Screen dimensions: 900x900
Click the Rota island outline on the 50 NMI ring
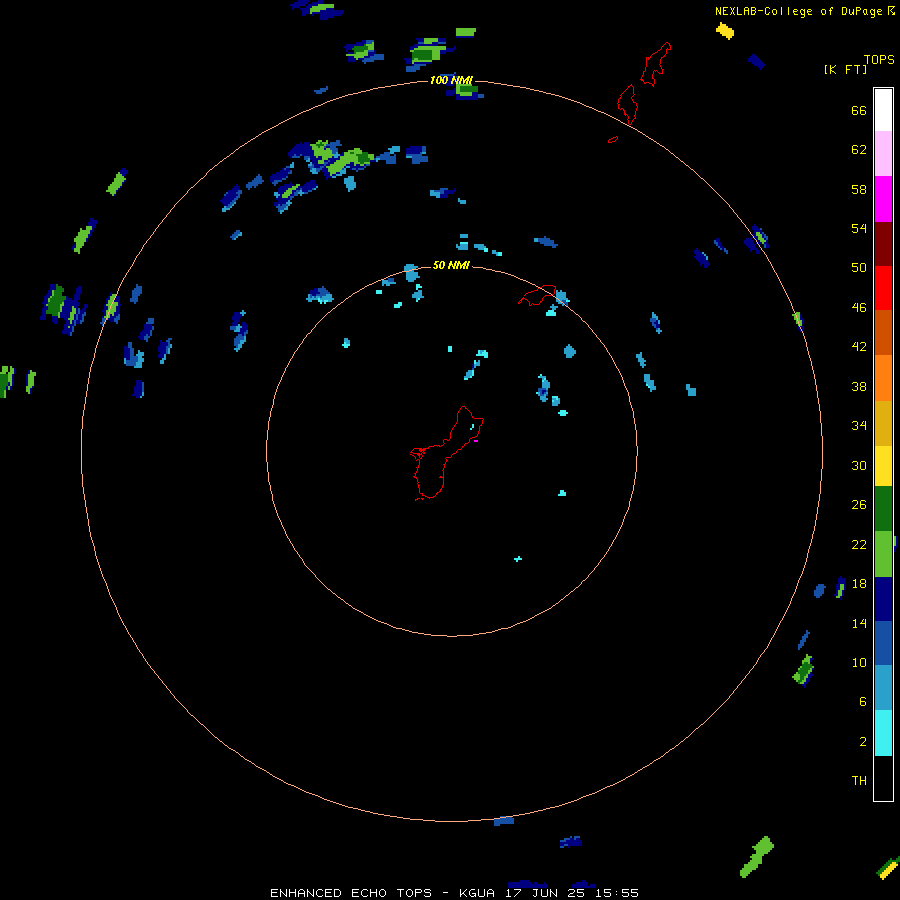point(537,295)
